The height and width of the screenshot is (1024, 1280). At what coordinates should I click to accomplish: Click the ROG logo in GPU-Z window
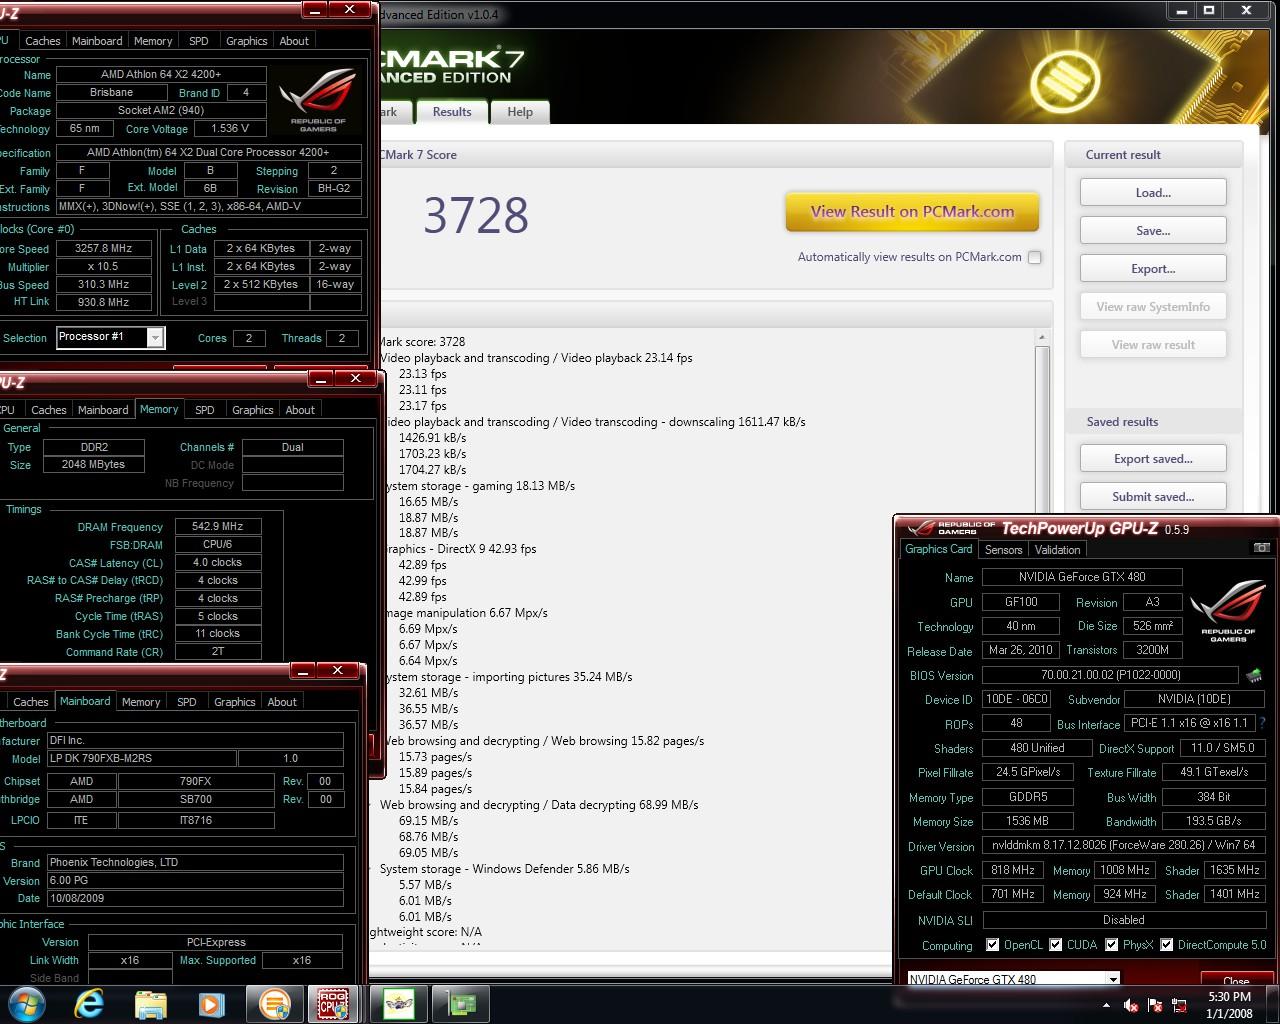[x=1228, y=610]
